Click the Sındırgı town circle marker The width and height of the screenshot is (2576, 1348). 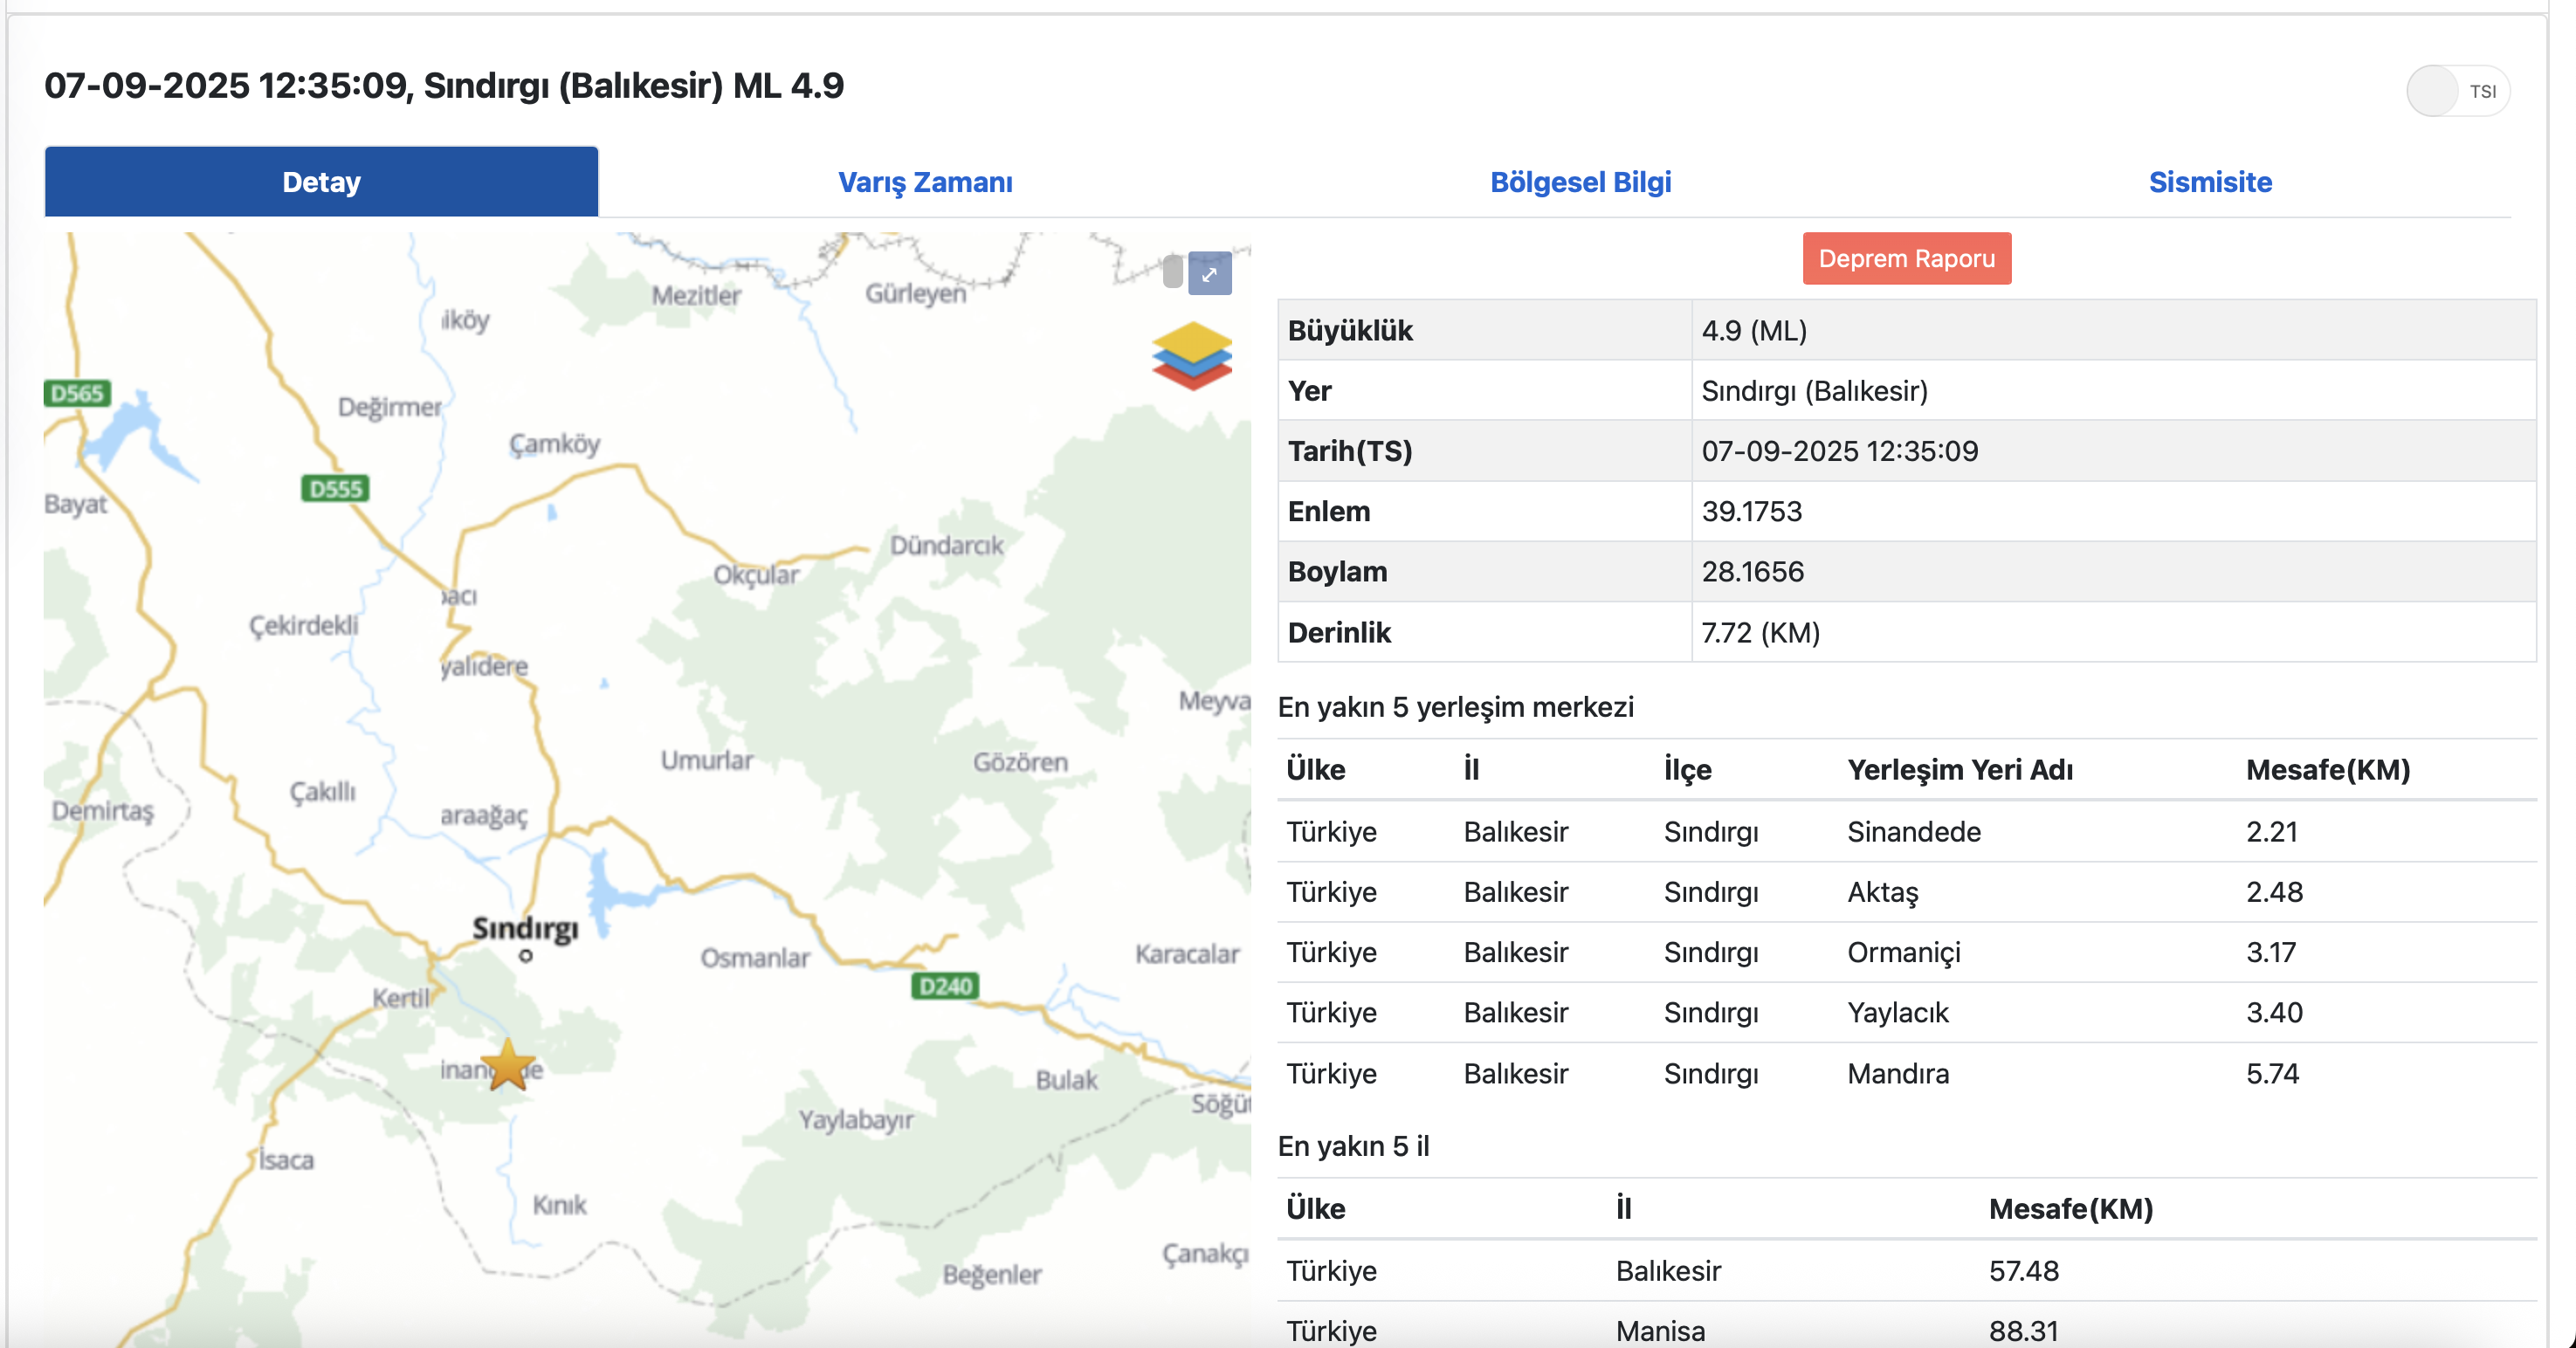point(526,956)
